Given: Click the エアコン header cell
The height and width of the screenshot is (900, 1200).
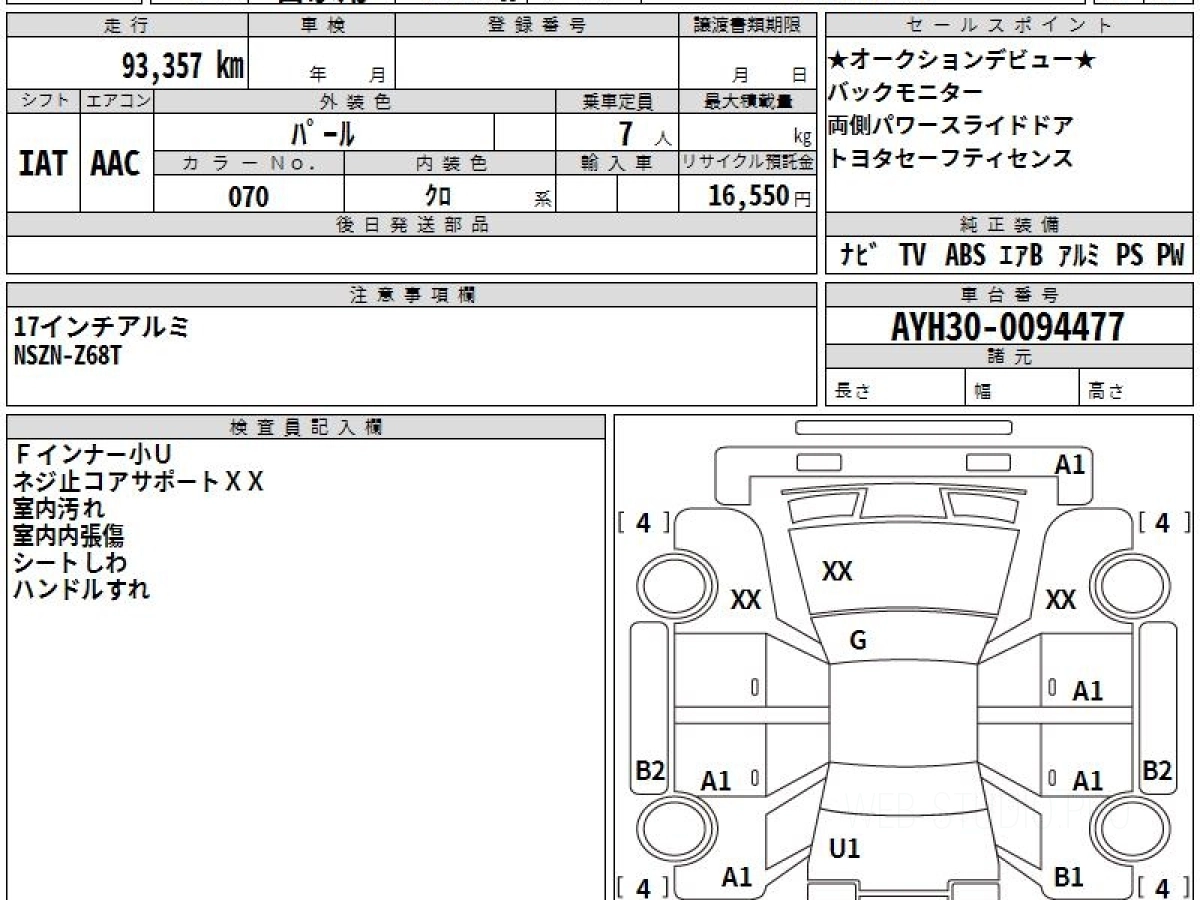Looking at the screenshot, I should (117, 101).
